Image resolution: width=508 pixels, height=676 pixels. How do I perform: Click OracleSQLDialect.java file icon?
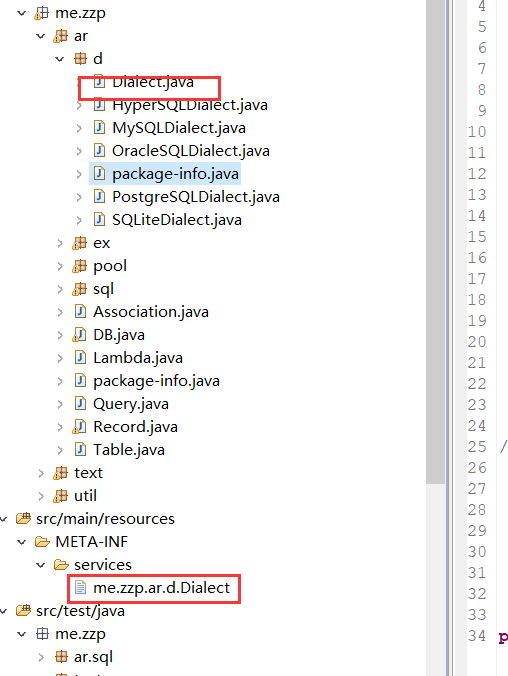tap(99, 150)
